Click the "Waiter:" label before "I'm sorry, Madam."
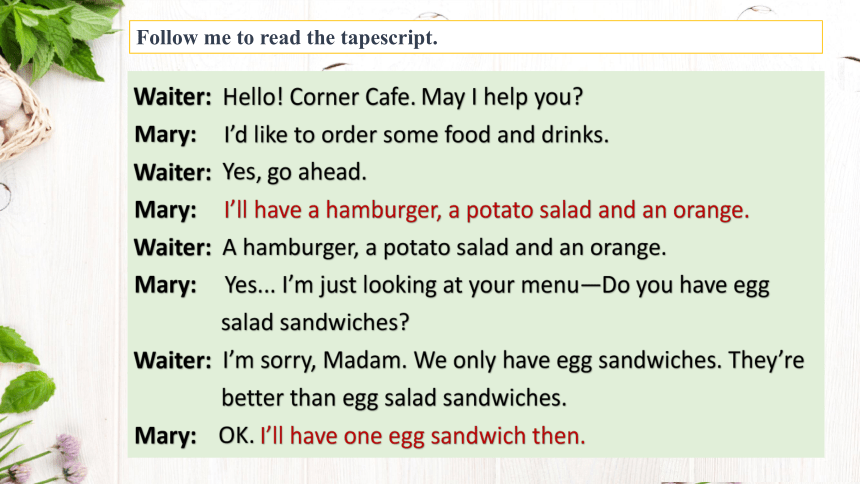This screenshot has height=484, width=860. click(173, 361)
